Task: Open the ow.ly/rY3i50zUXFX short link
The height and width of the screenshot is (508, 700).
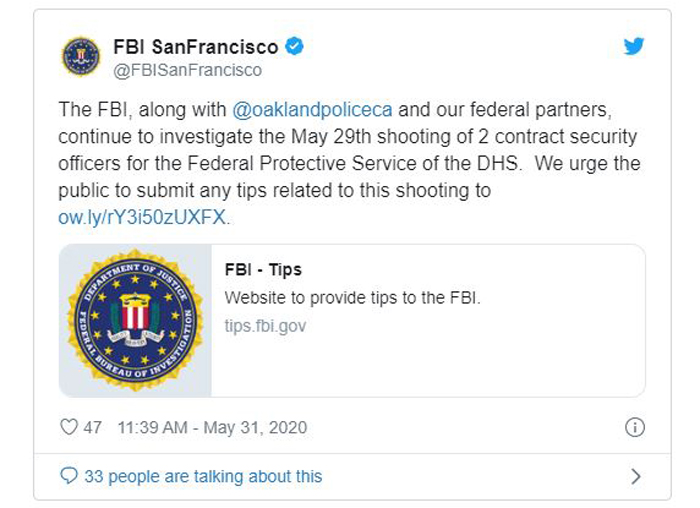Action: 142,217
